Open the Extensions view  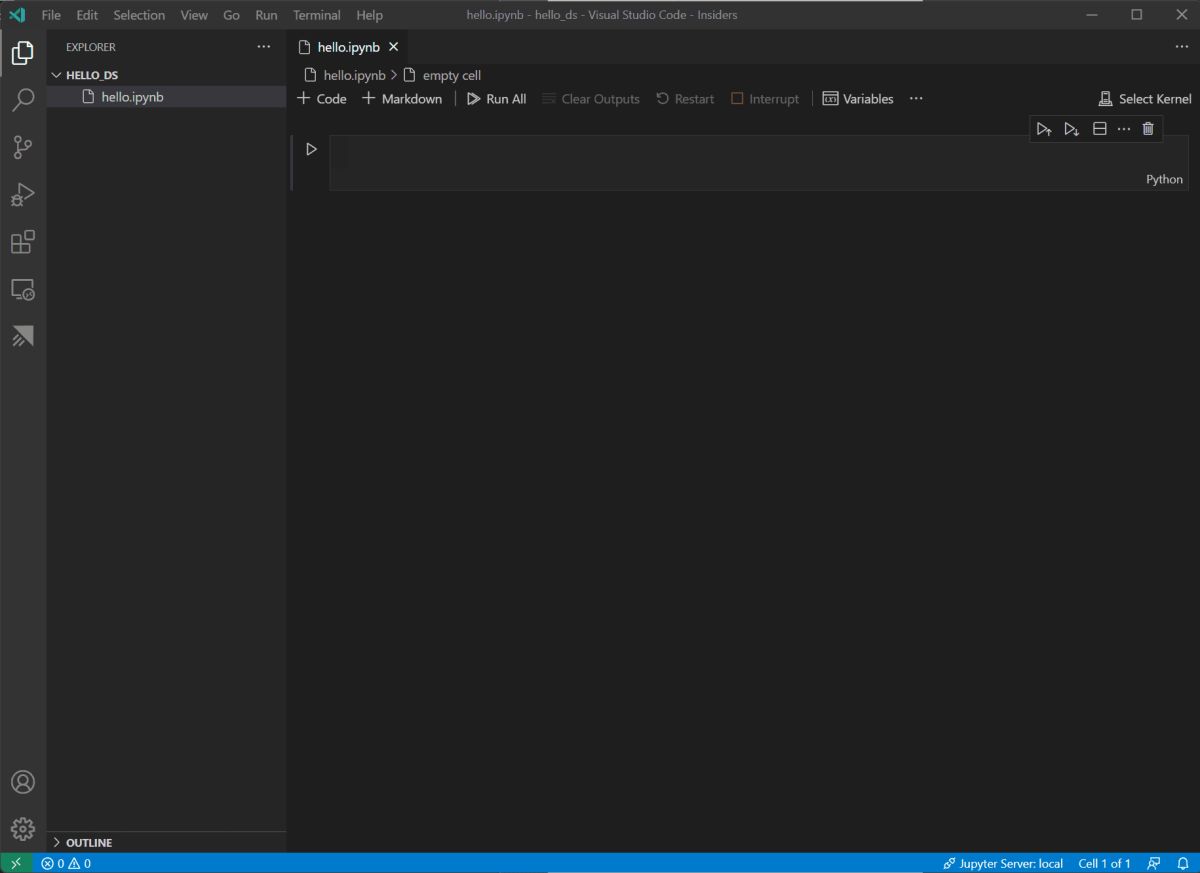[x=22, y=242]
